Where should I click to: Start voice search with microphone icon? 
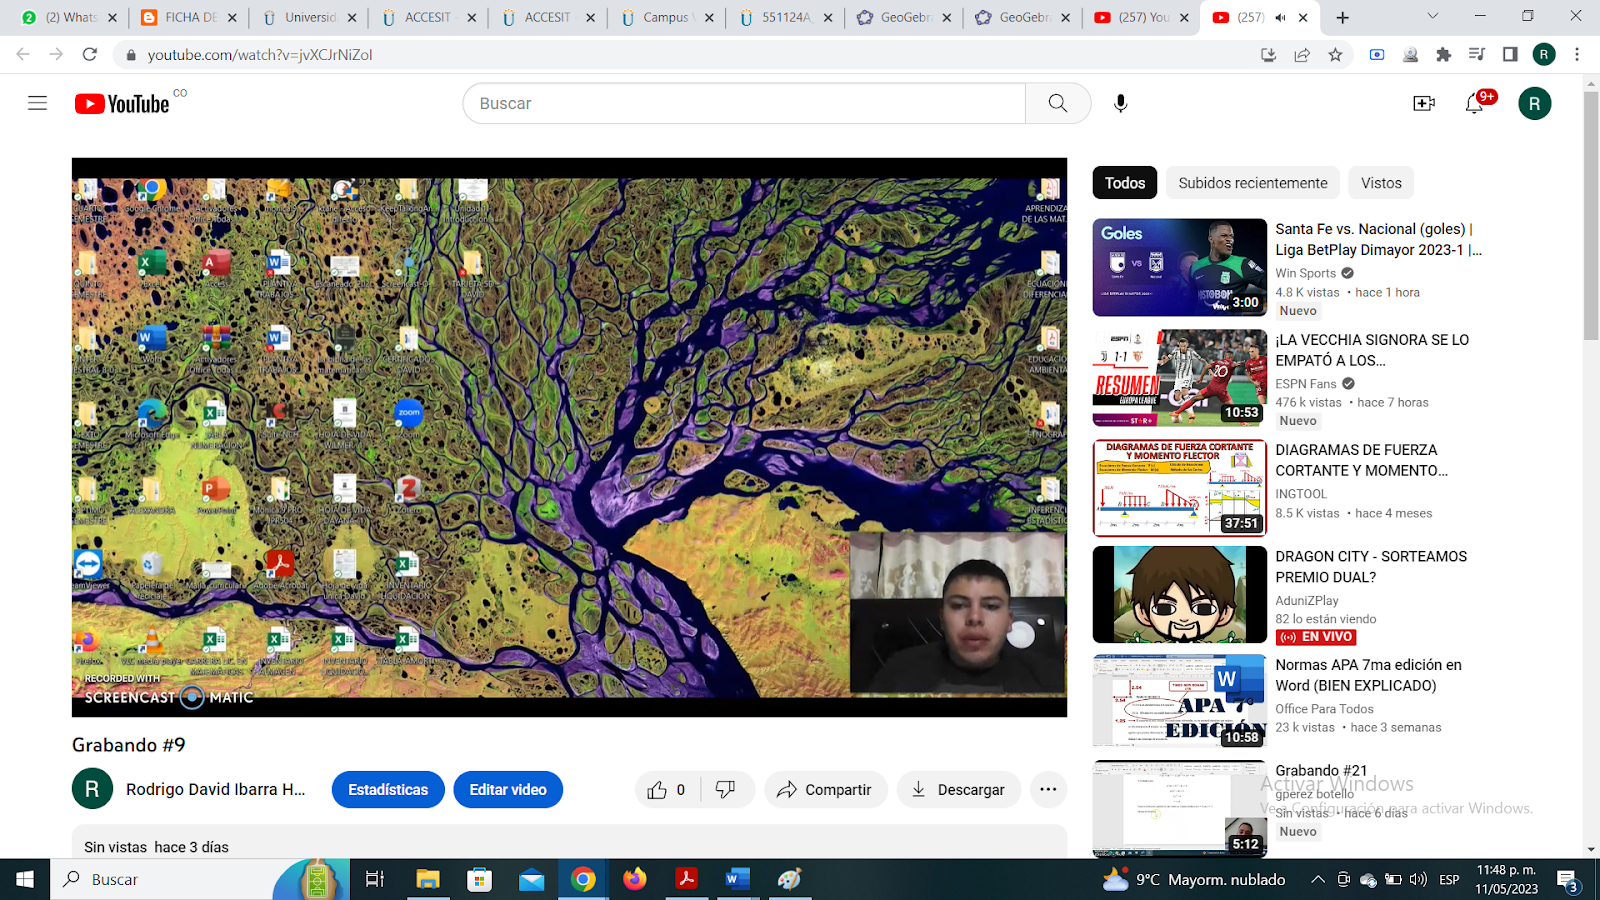[x=1121, y=103]
